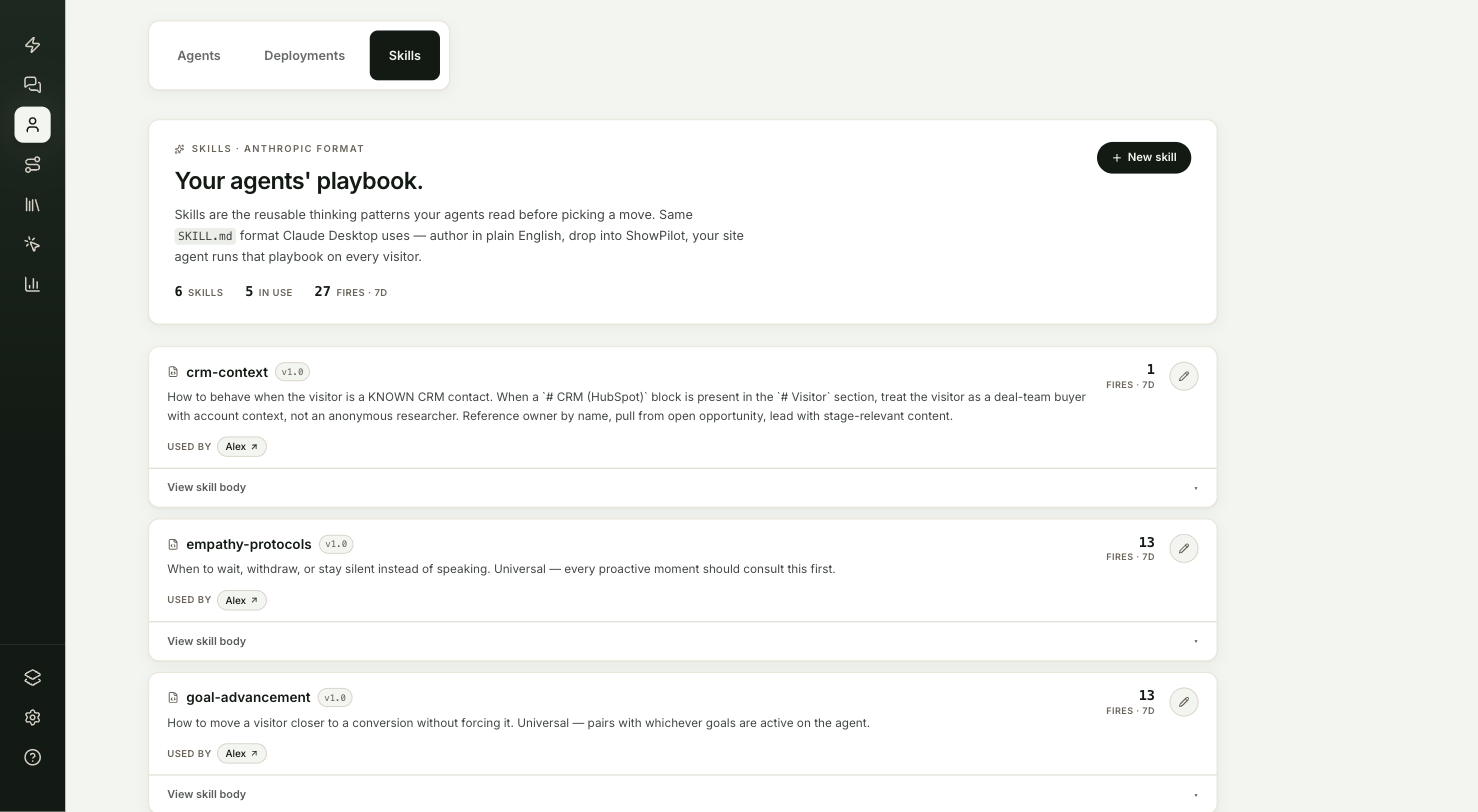Click the document icon beside empathy-protocols

pos(173,545)
